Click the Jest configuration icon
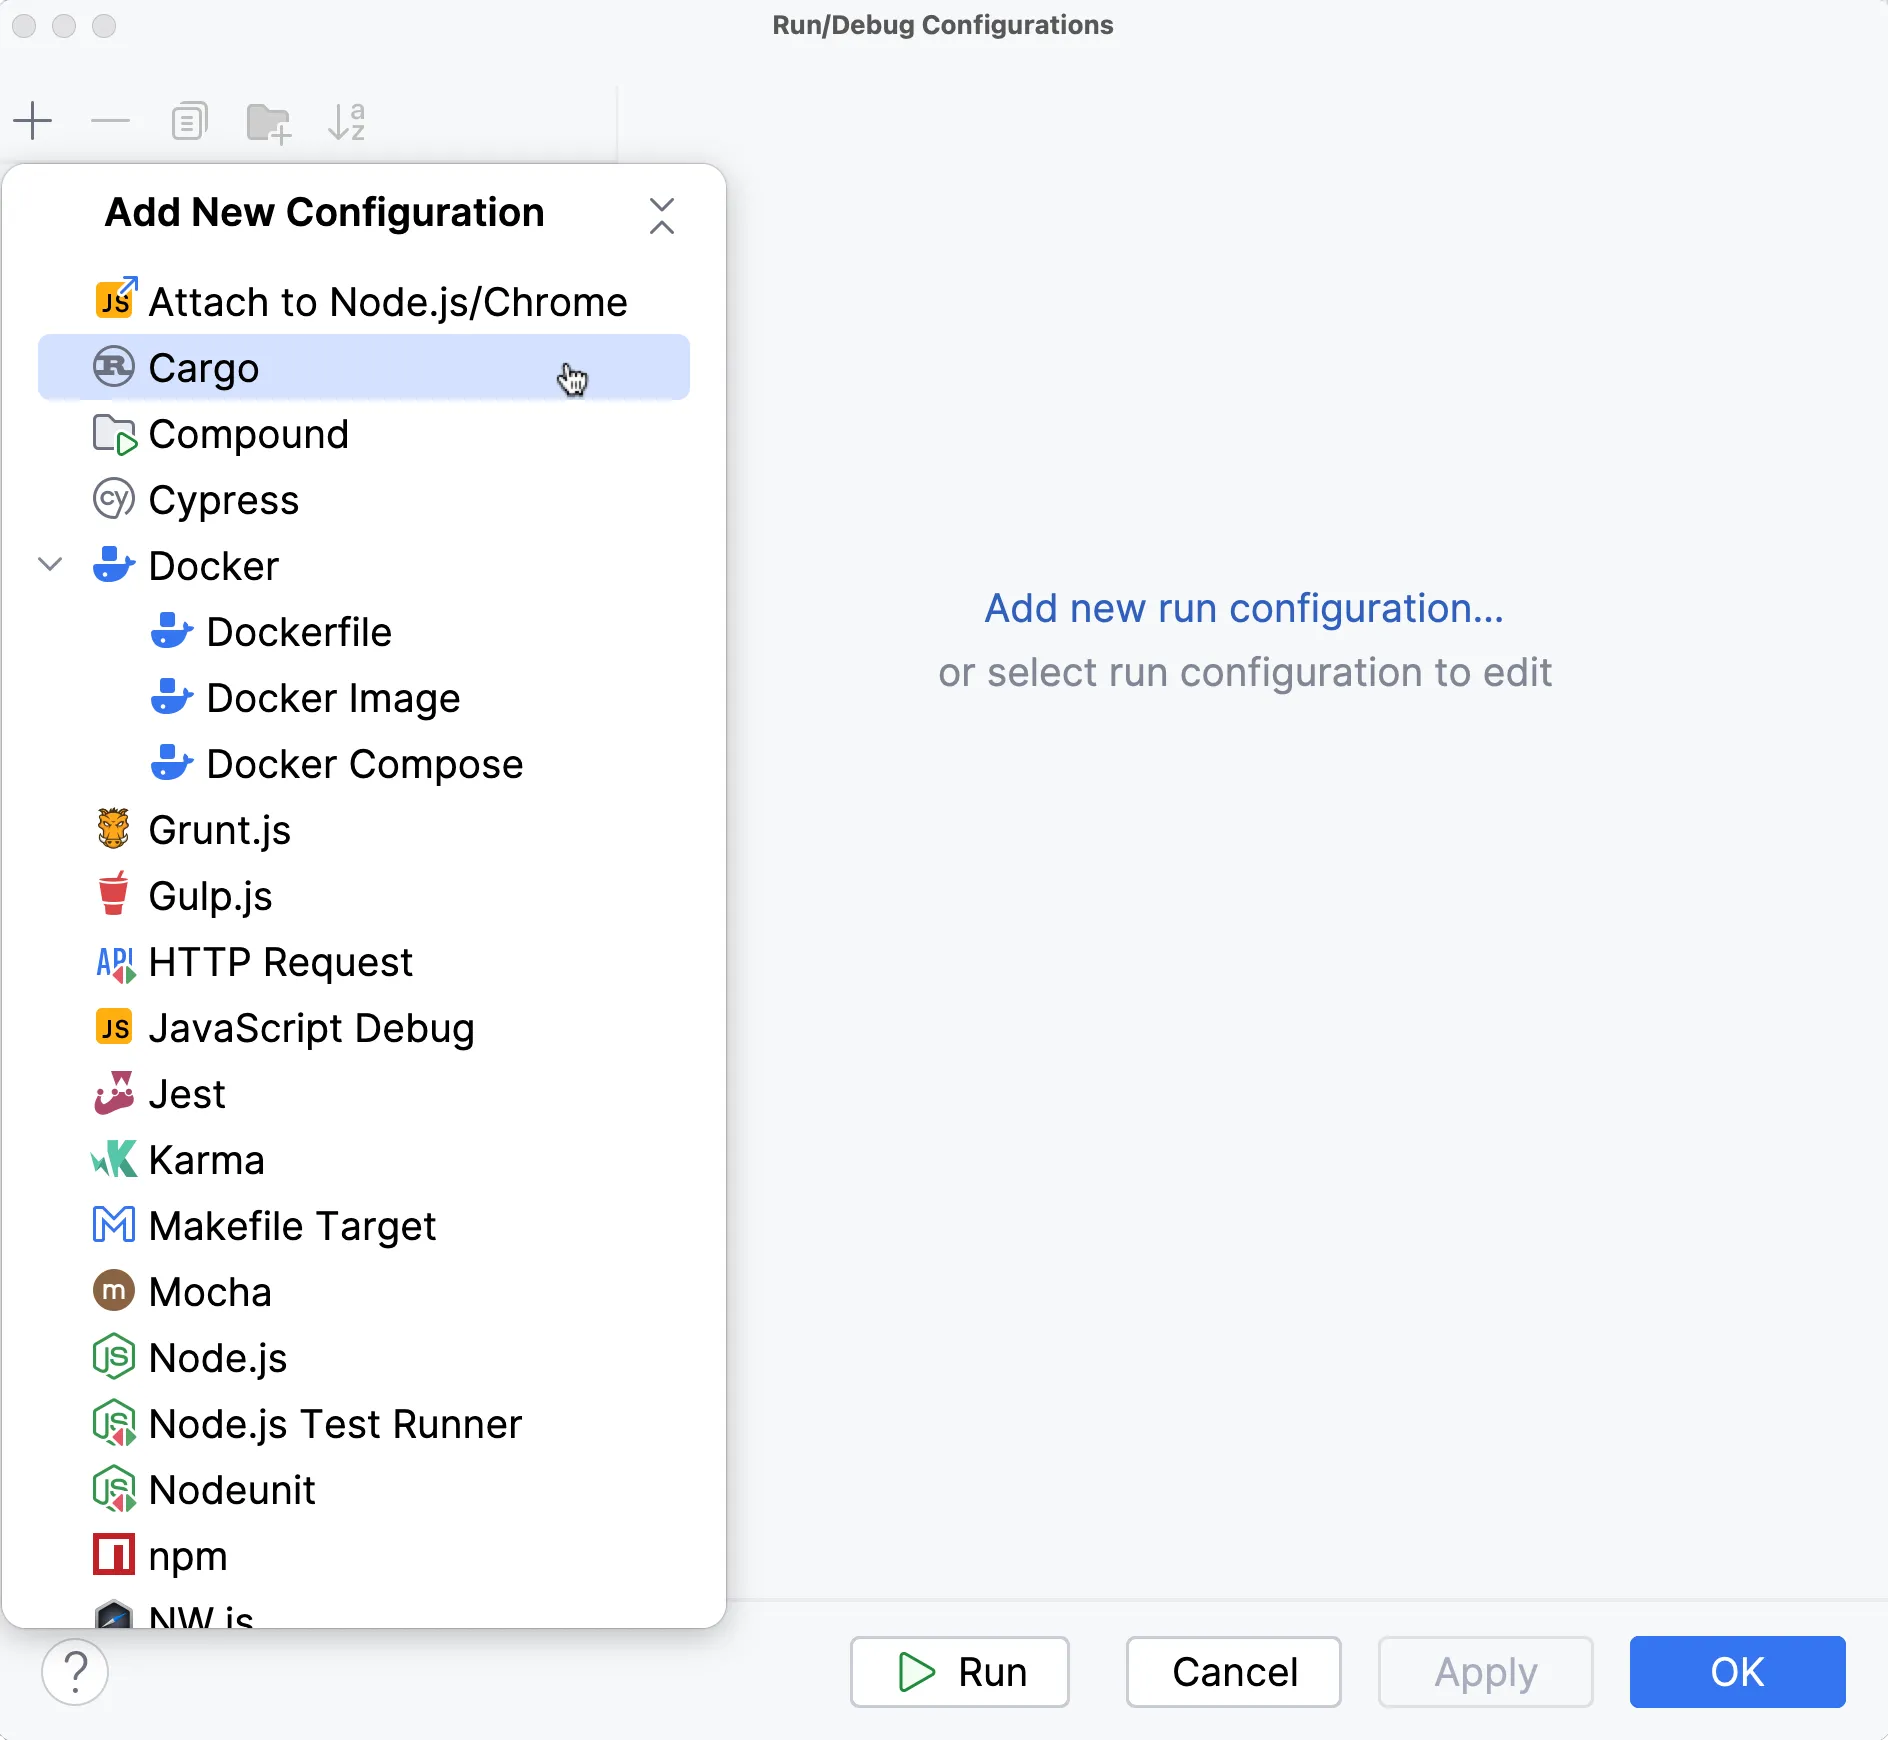Image resolution: width=1888 pixels, height=1740 pixels. [113, 1094]
